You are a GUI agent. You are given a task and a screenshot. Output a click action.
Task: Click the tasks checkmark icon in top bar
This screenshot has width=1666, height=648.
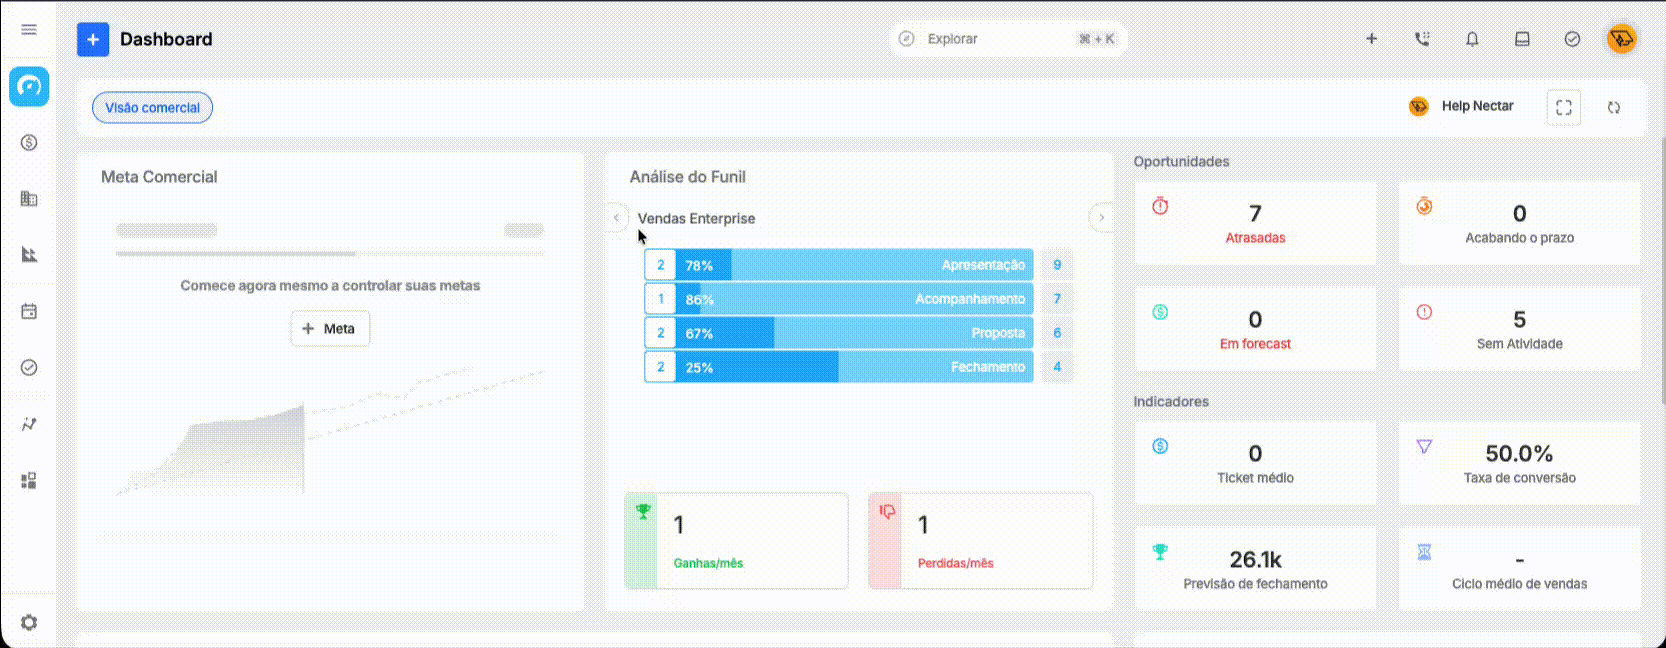[x=1572, y=39]
